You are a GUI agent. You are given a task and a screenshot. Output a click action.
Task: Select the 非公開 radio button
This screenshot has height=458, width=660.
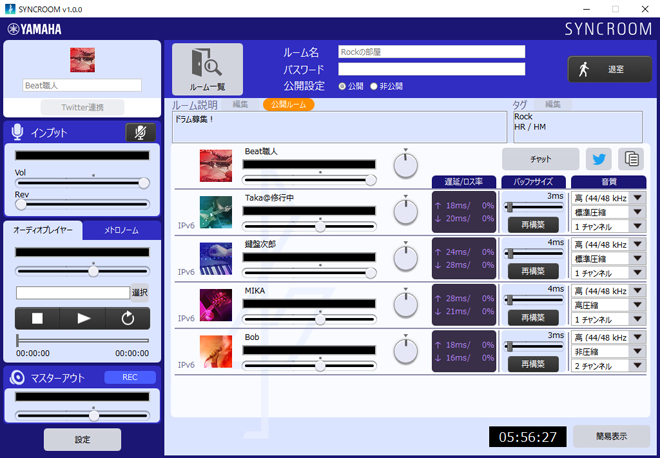[x=374, y=86]
